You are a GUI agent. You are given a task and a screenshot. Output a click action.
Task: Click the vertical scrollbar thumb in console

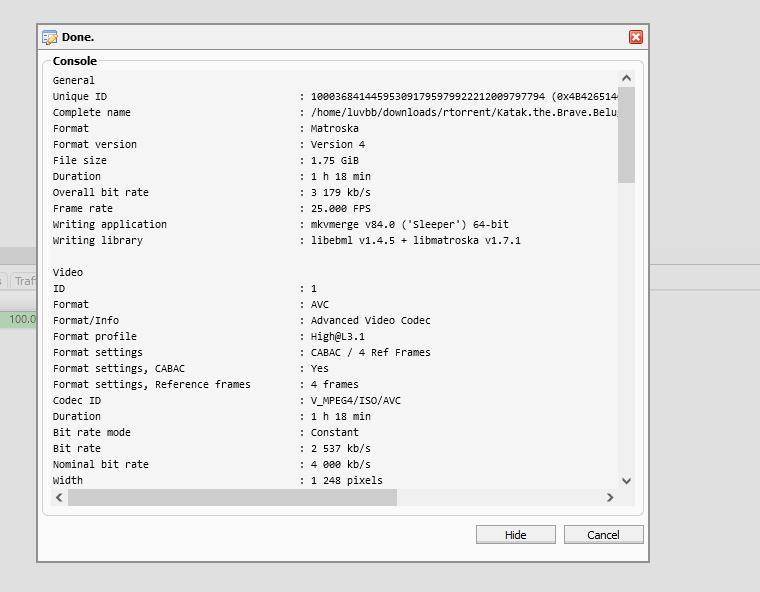pyautogui.click(x=626, y=135)
